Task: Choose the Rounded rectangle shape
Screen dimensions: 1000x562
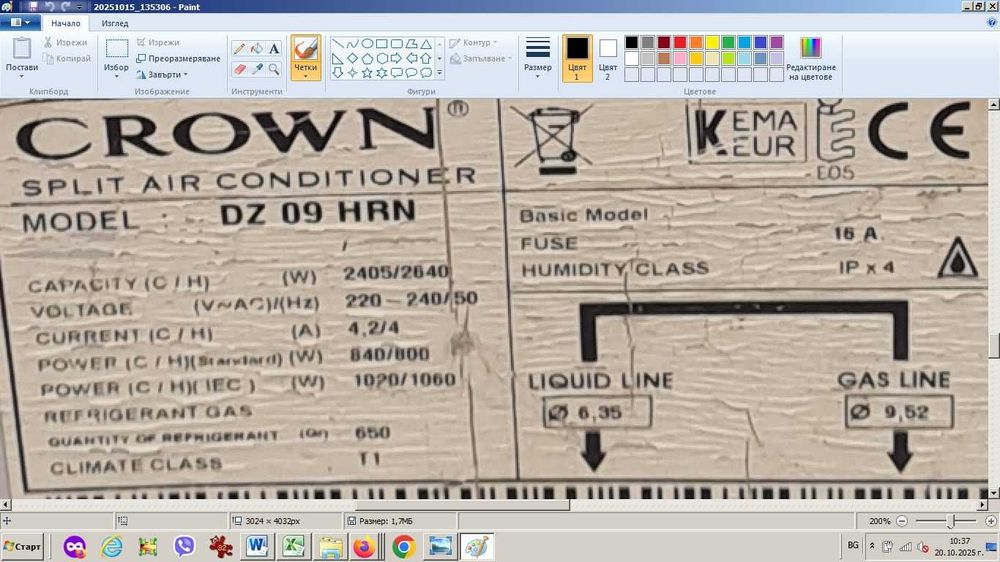Action: [x=397, y=44]
